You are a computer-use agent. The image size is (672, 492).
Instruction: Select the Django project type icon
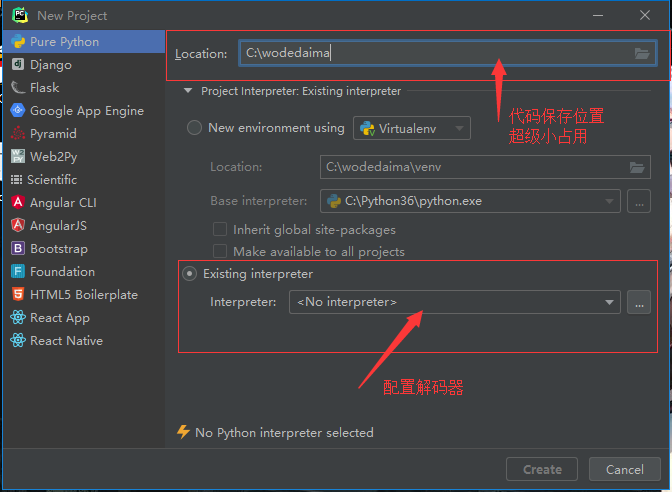click(18, 65)
